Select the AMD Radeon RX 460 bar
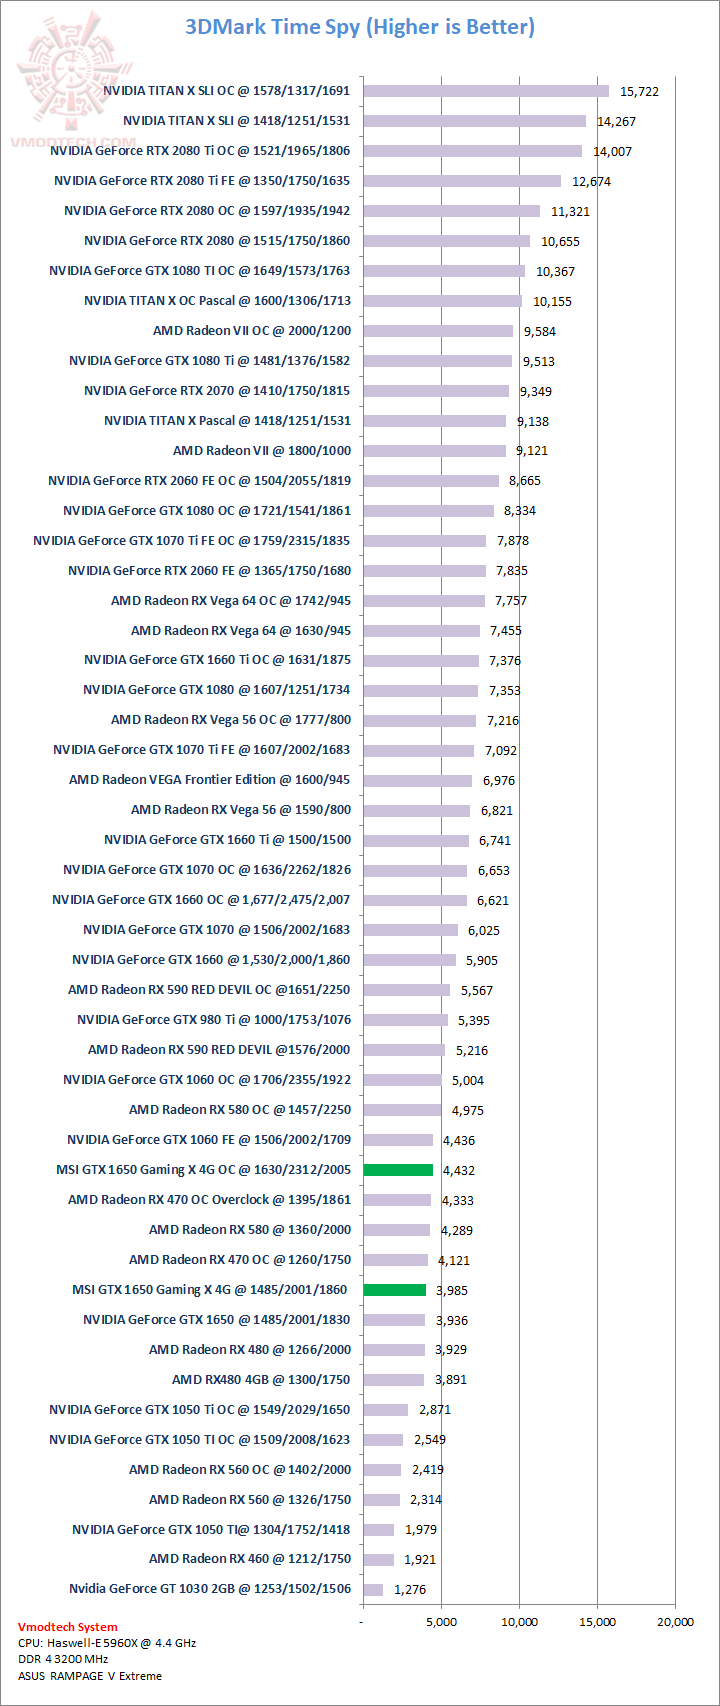 [x=378, y=1559]
